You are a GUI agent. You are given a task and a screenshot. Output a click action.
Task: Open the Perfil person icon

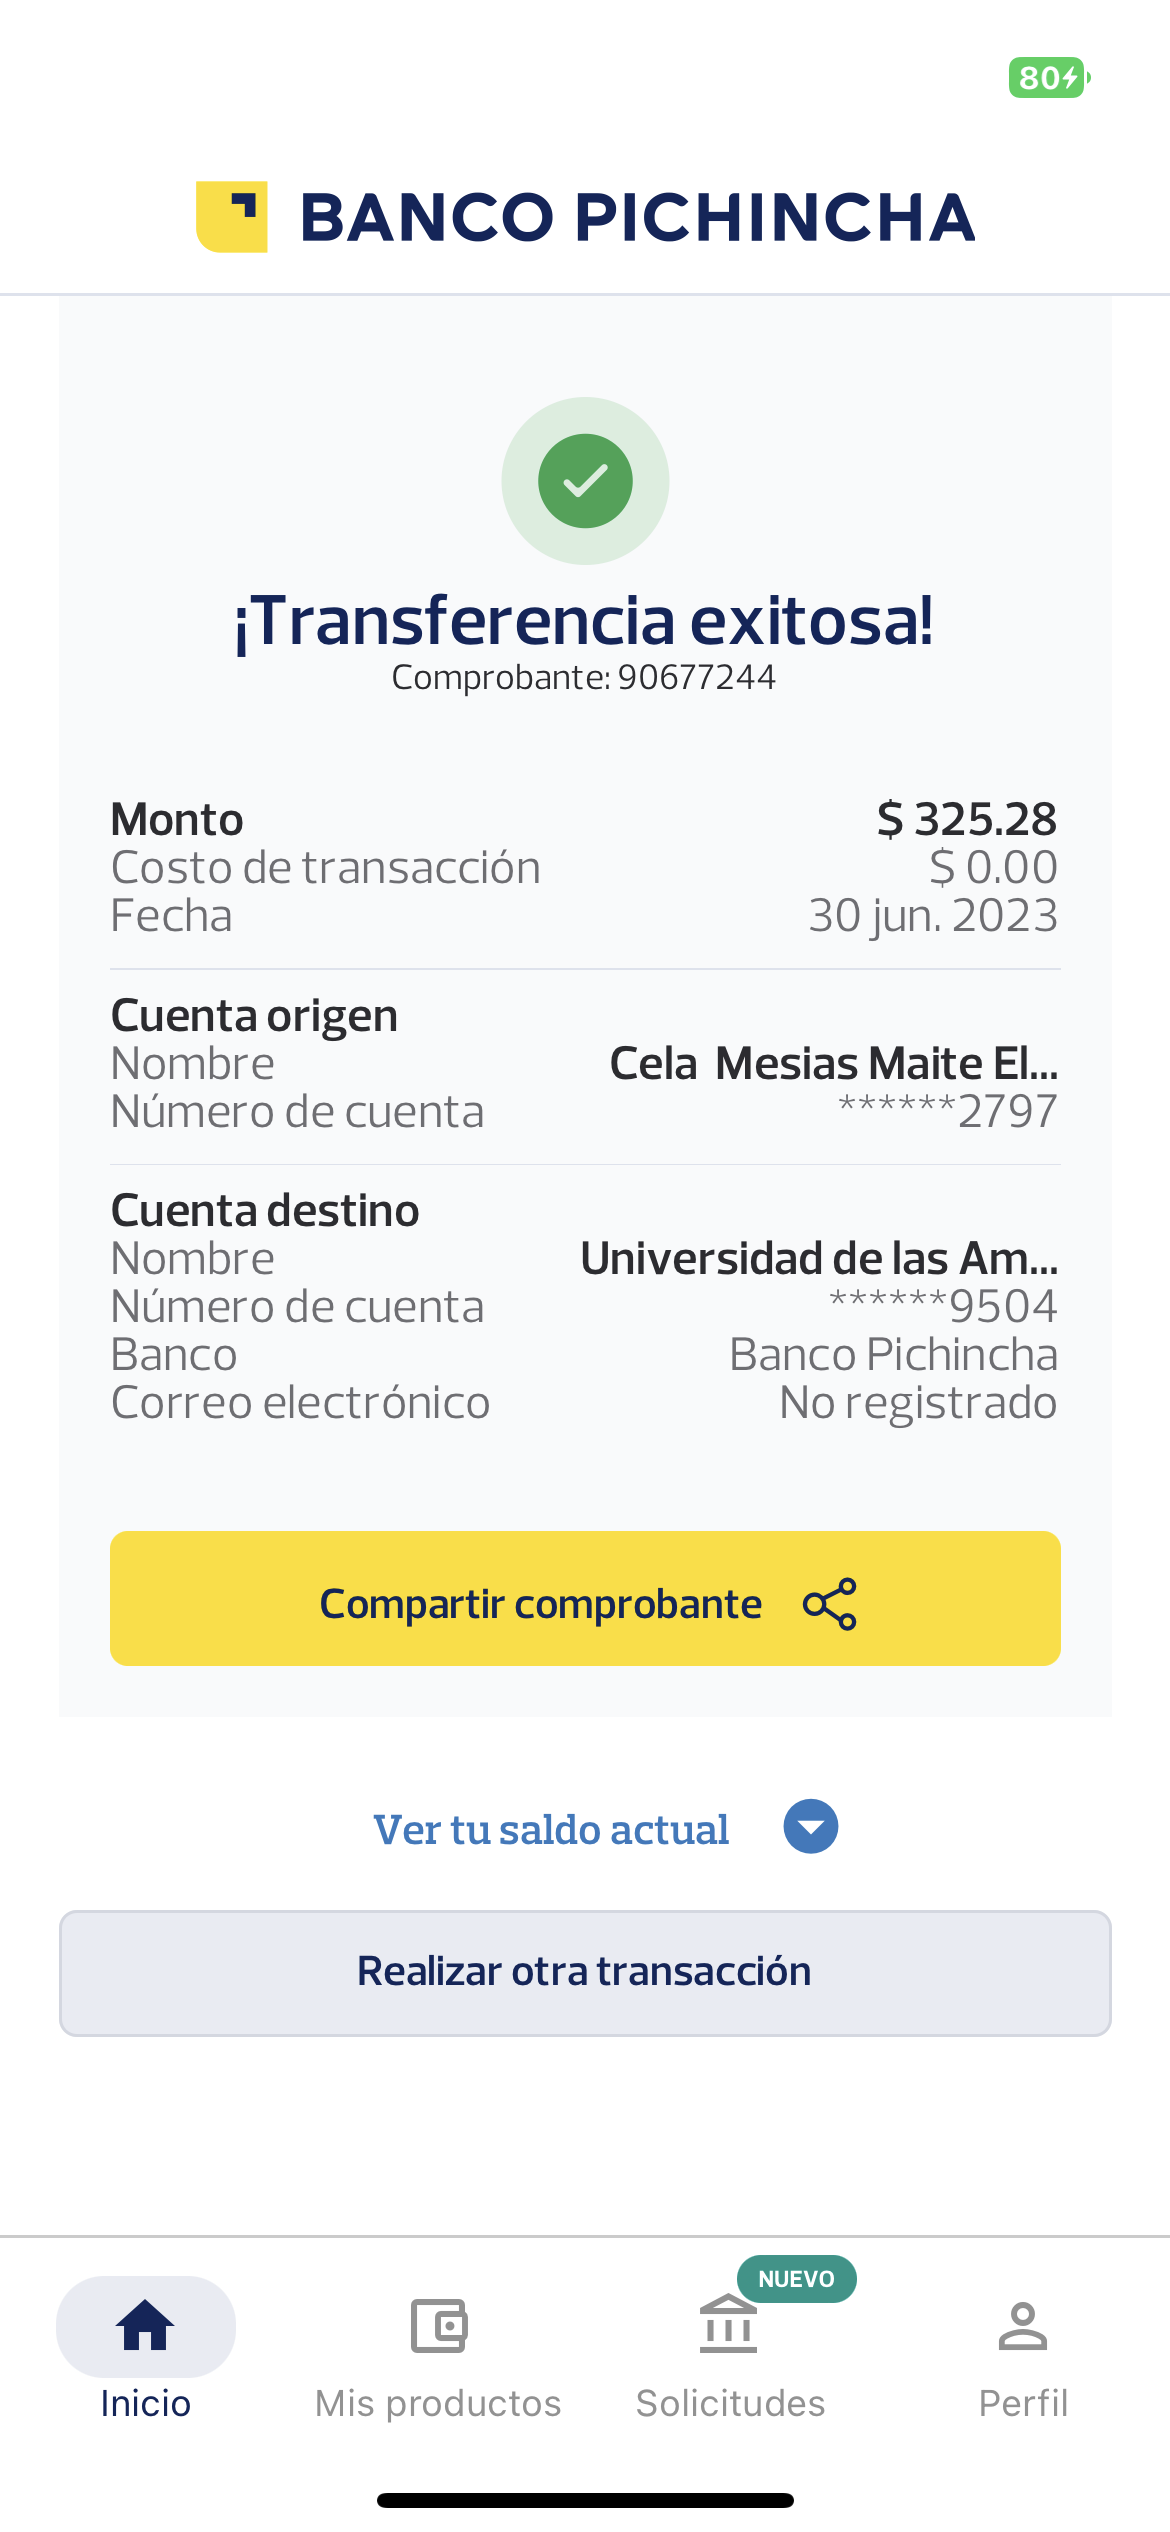click(x=1022, y=2325)
